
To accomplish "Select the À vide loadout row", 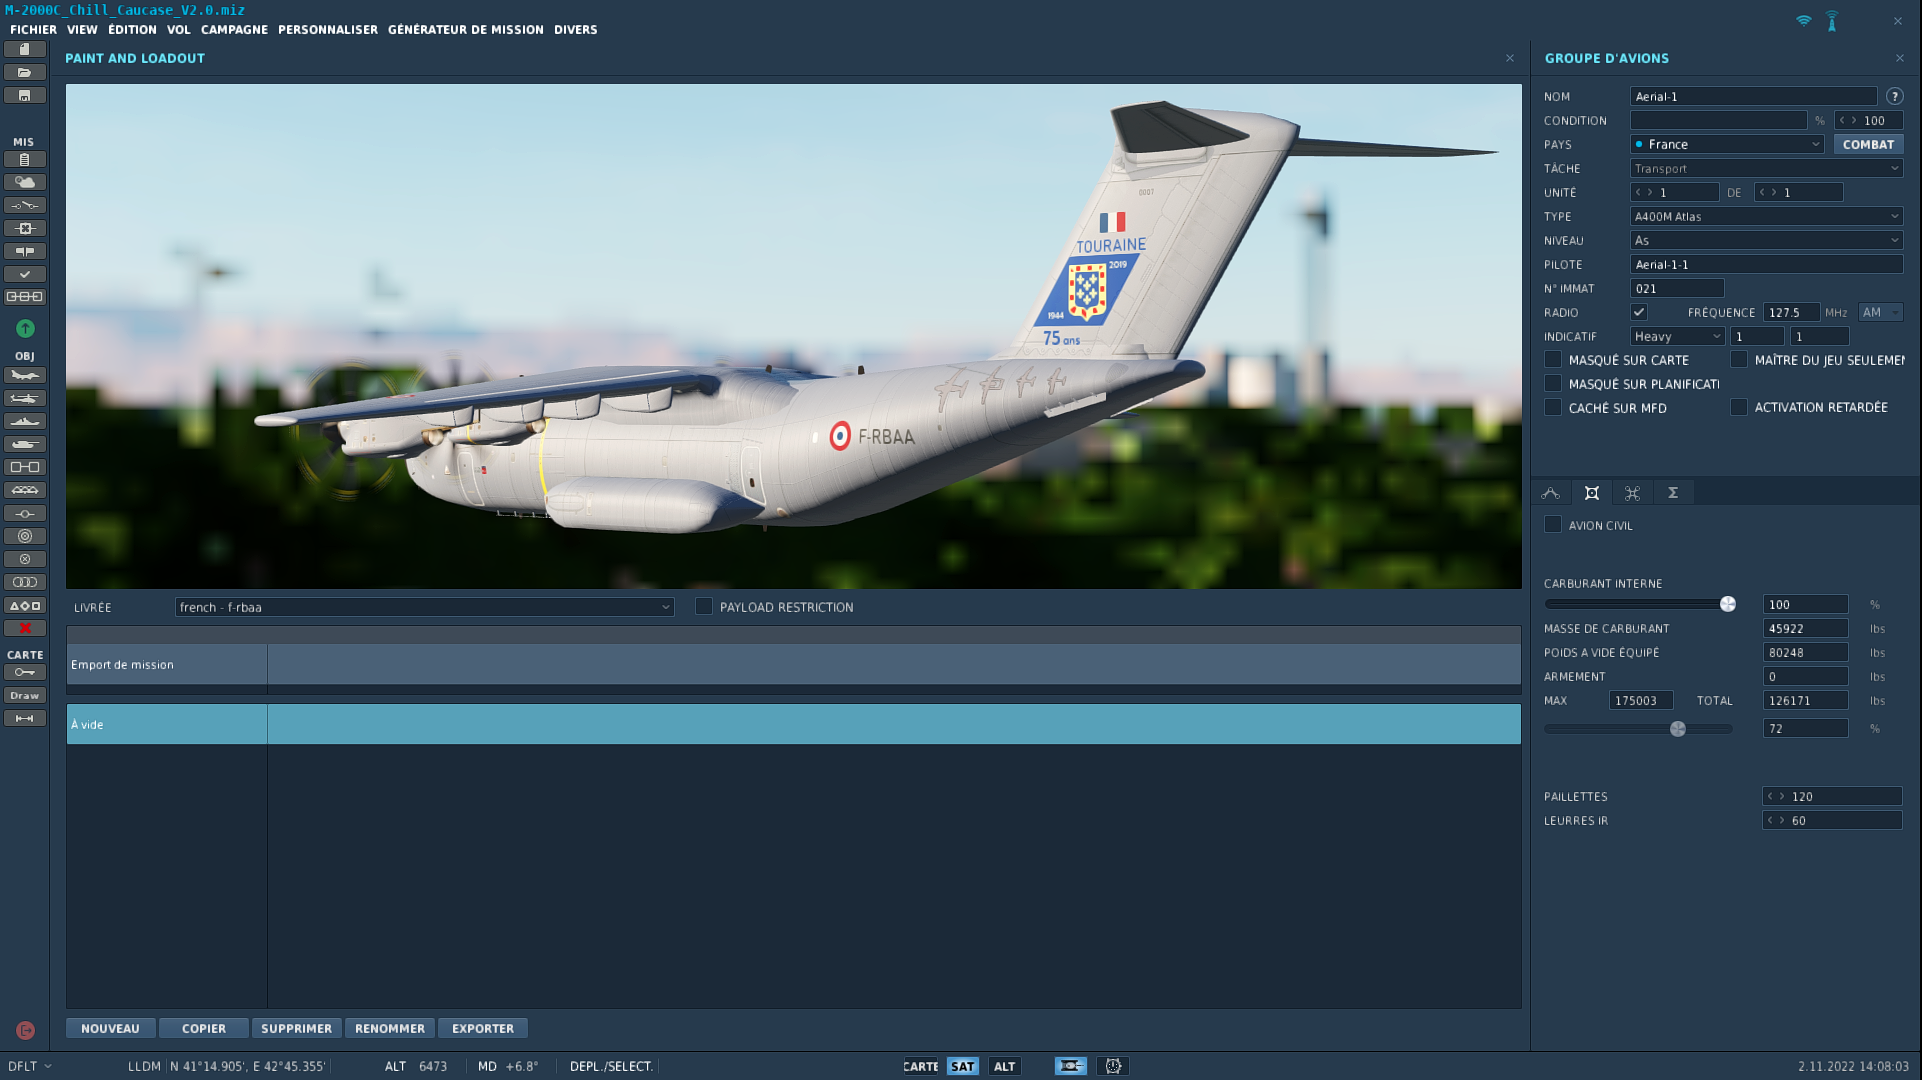I will click(x=794, y=724).
